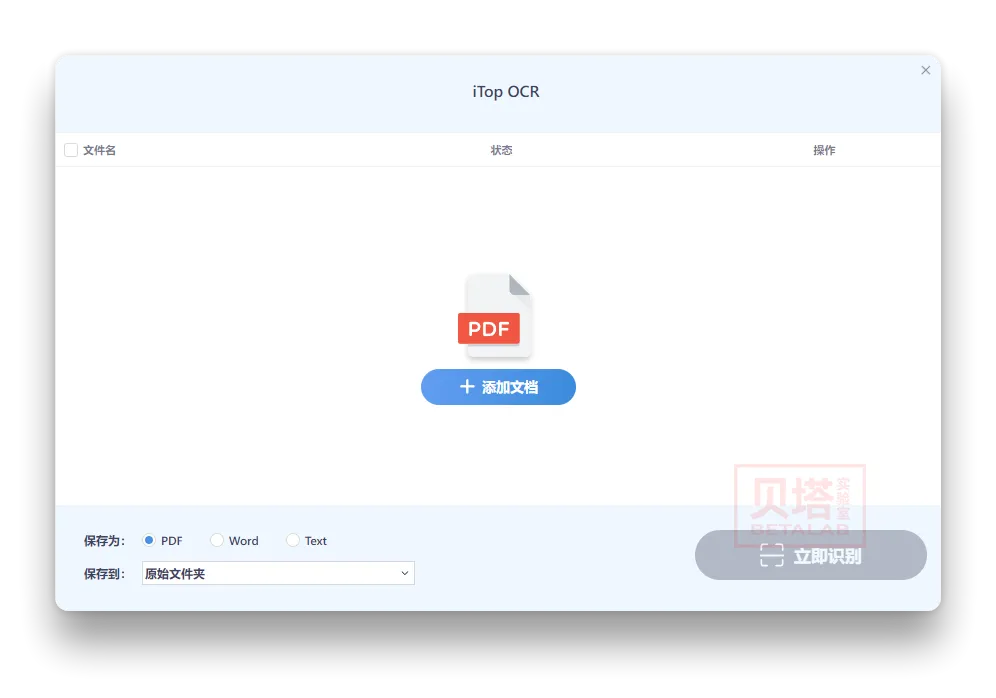The image size is (996, 698).
Task: Click the 立即识别 recognize button
Action: click(811, 555)
